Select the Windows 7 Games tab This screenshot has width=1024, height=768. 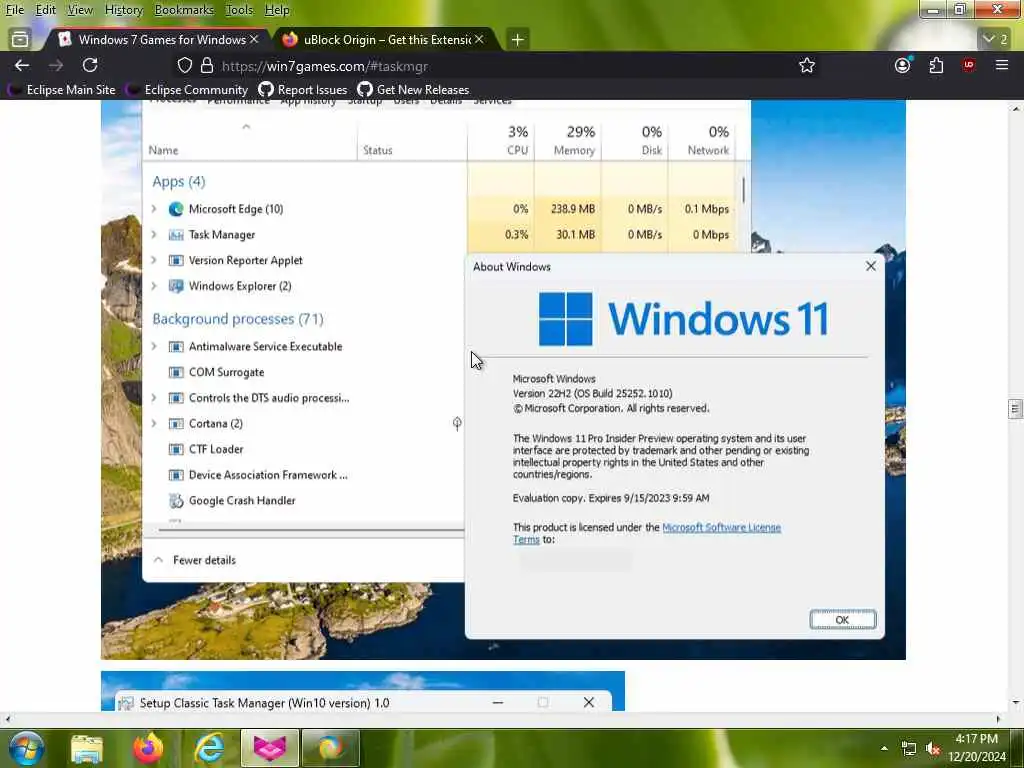(157, 40)
